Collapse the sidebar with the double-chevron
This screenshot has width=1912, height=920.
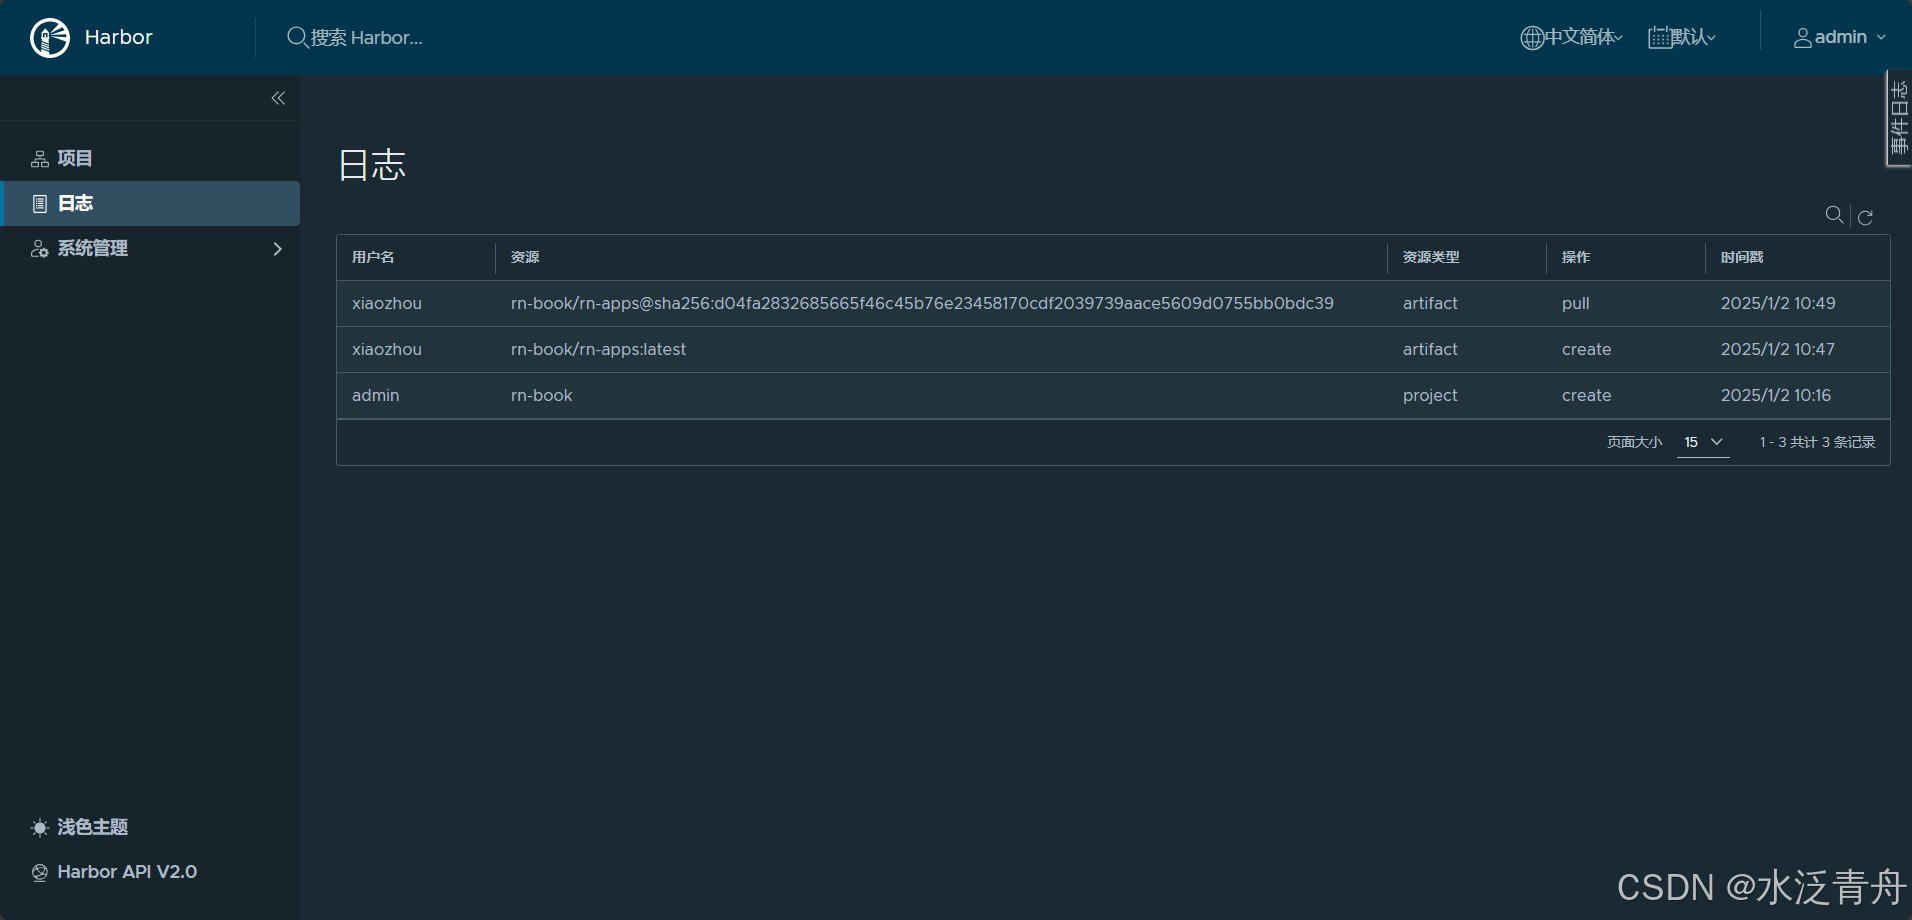pos(278,97)
